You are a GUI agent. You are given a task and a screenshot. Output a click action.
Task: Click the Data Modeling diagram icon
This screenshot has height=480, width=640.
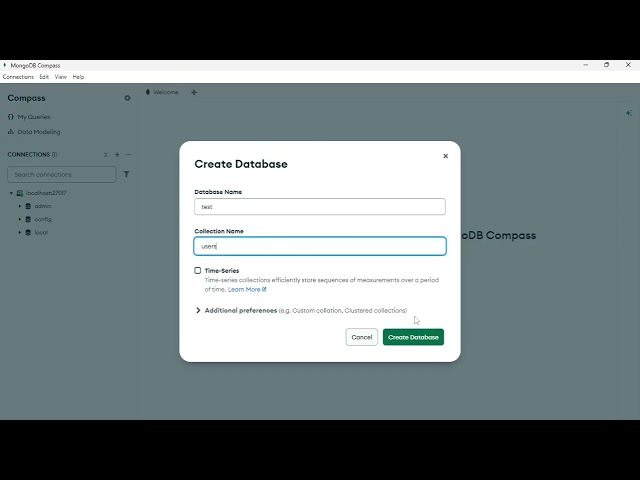coord(11,132)
